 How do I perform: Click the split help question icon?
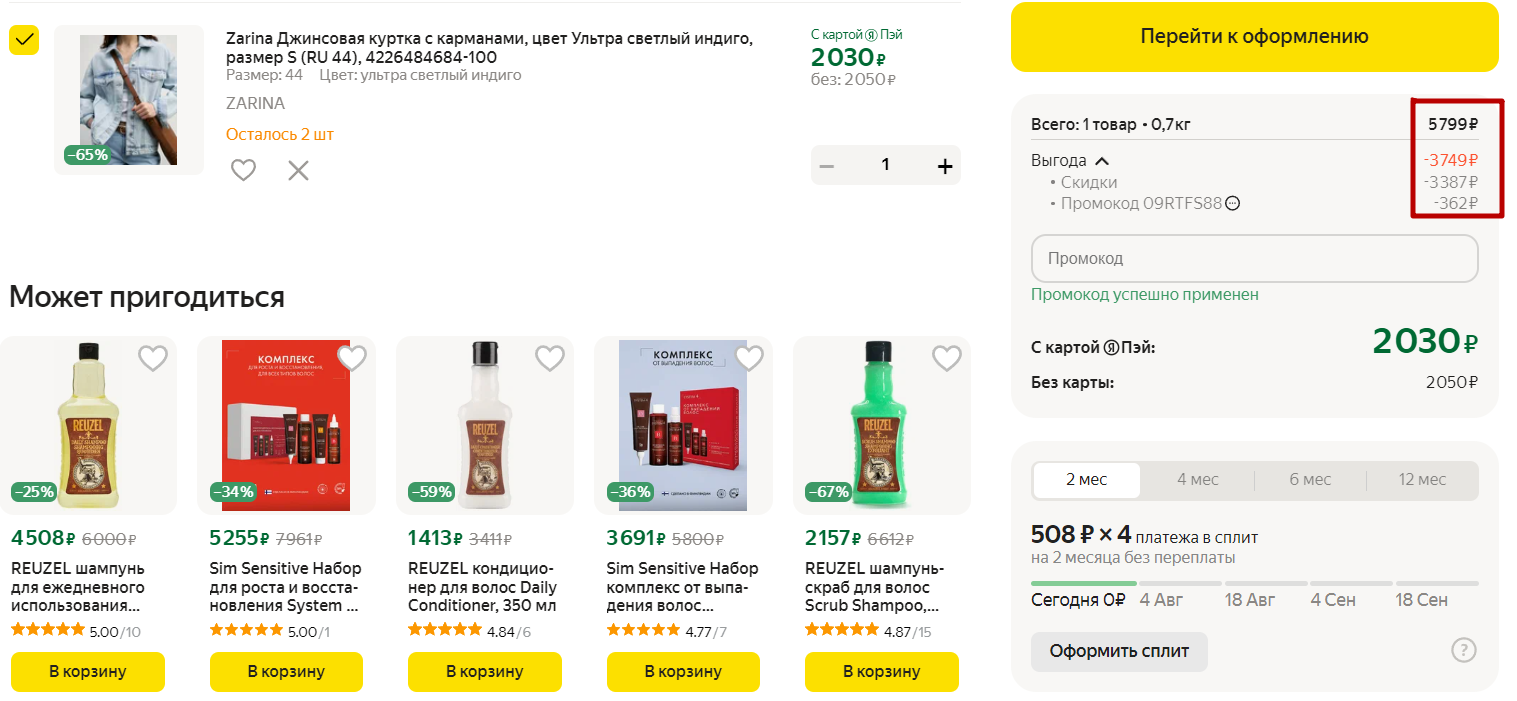[x=1463, y=651]
